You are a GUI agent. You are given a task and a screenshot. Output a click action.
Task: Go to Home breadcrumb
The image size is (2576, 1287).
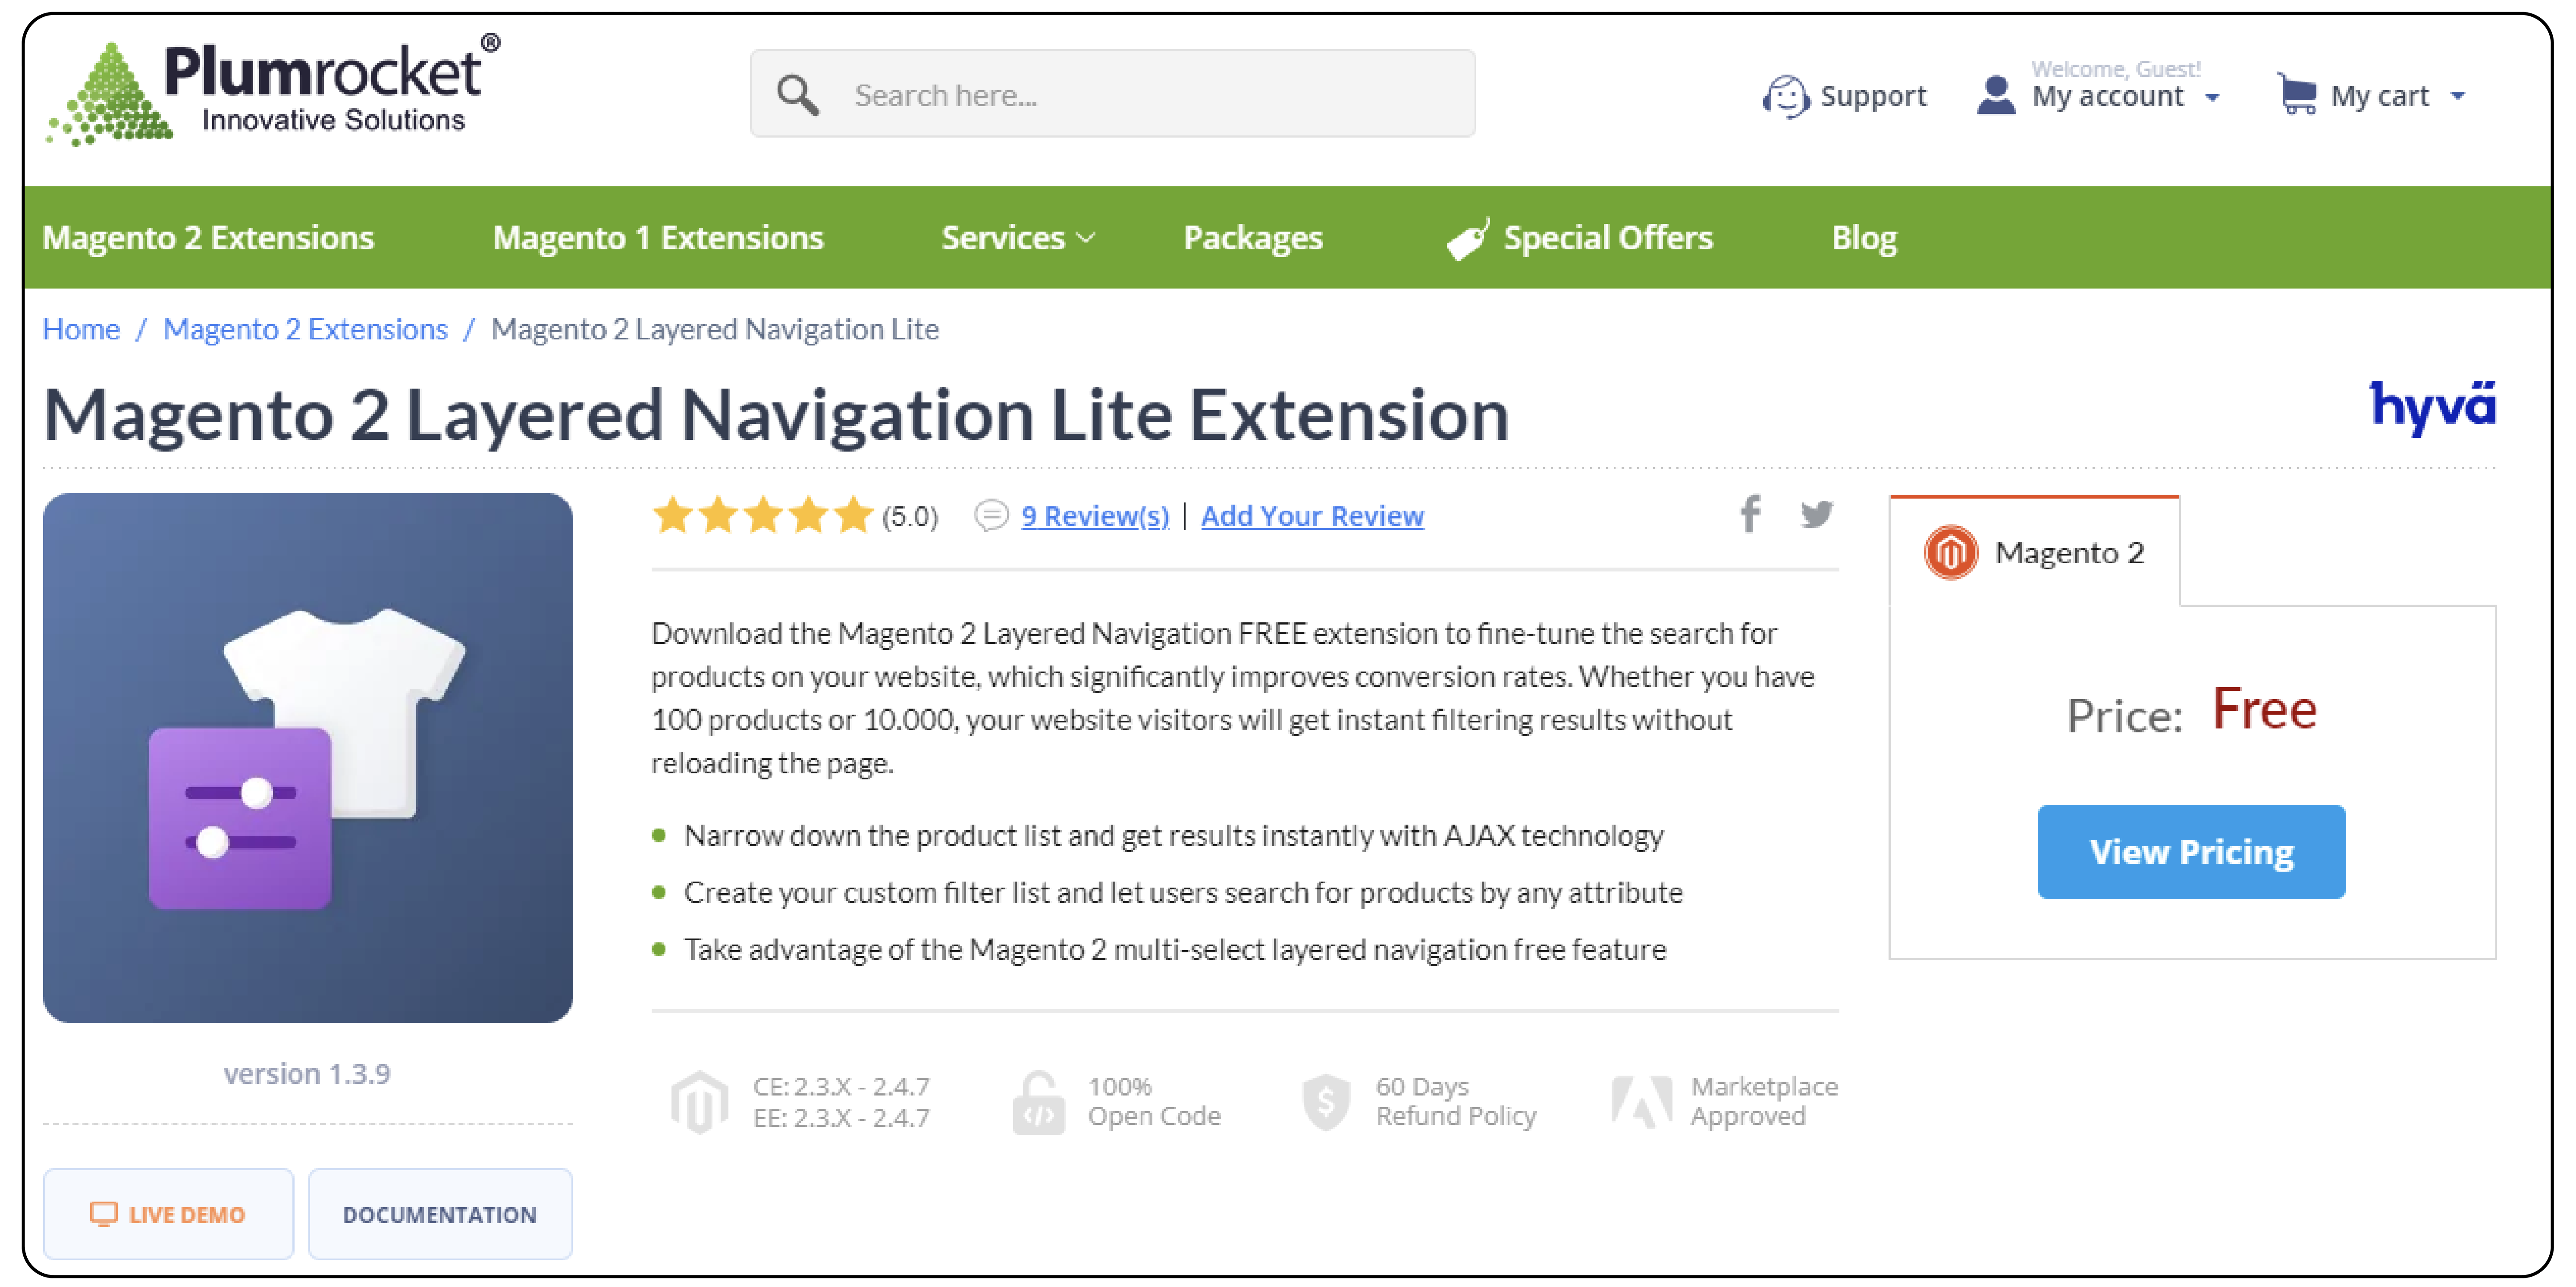coord(81,329)
